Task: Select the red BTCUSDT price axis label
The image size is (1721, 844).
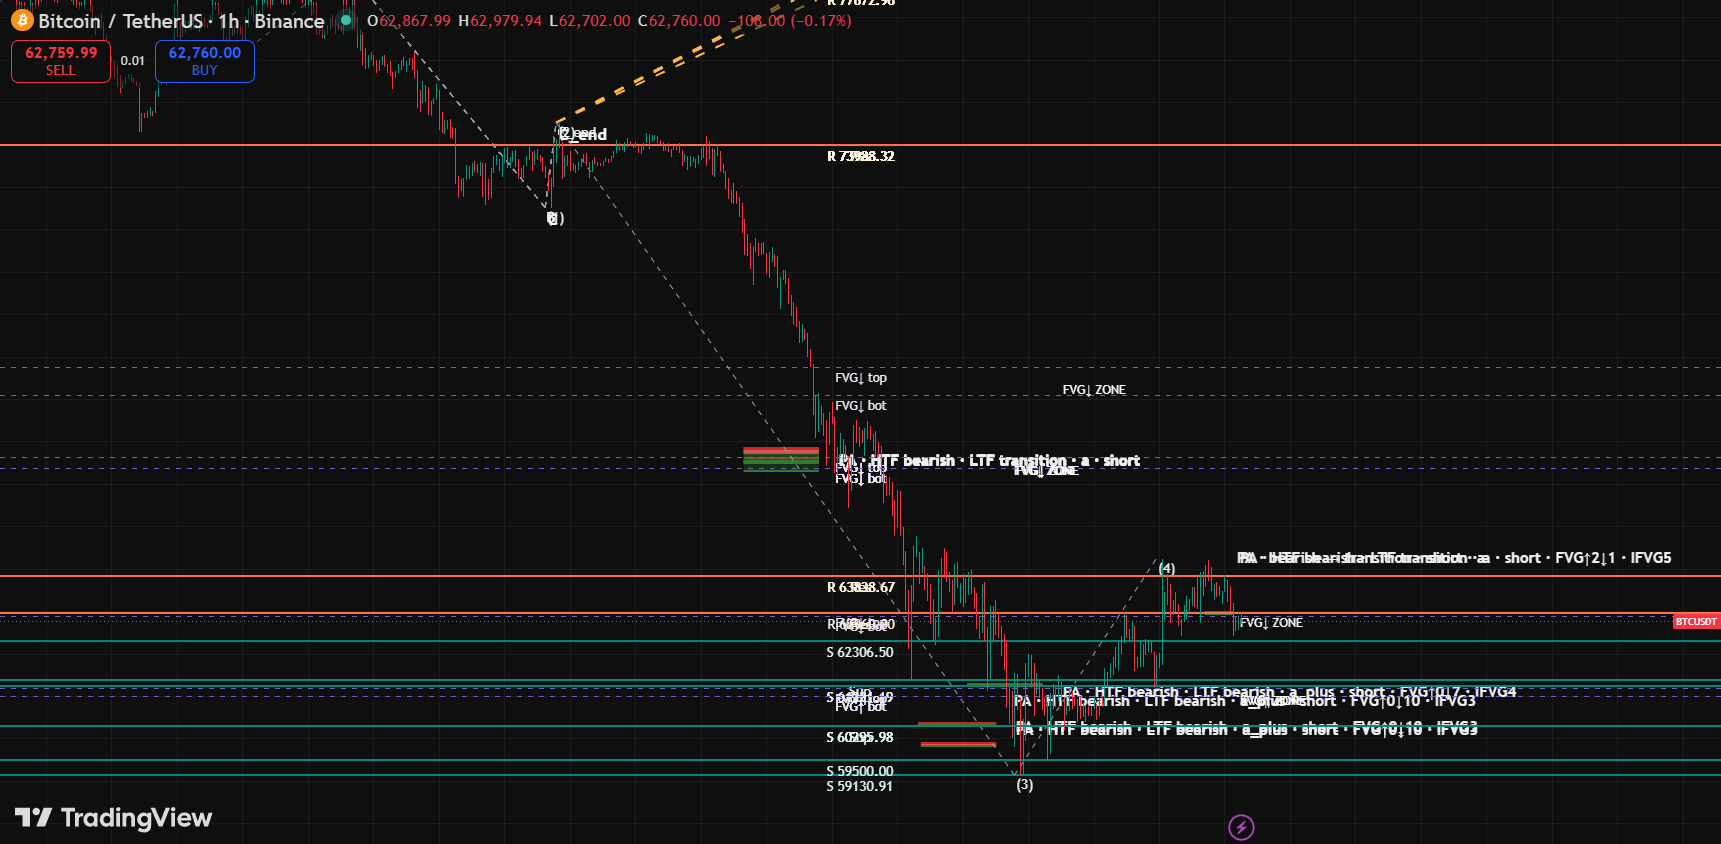Action: pyautogui.click(x=1696, y=622)
